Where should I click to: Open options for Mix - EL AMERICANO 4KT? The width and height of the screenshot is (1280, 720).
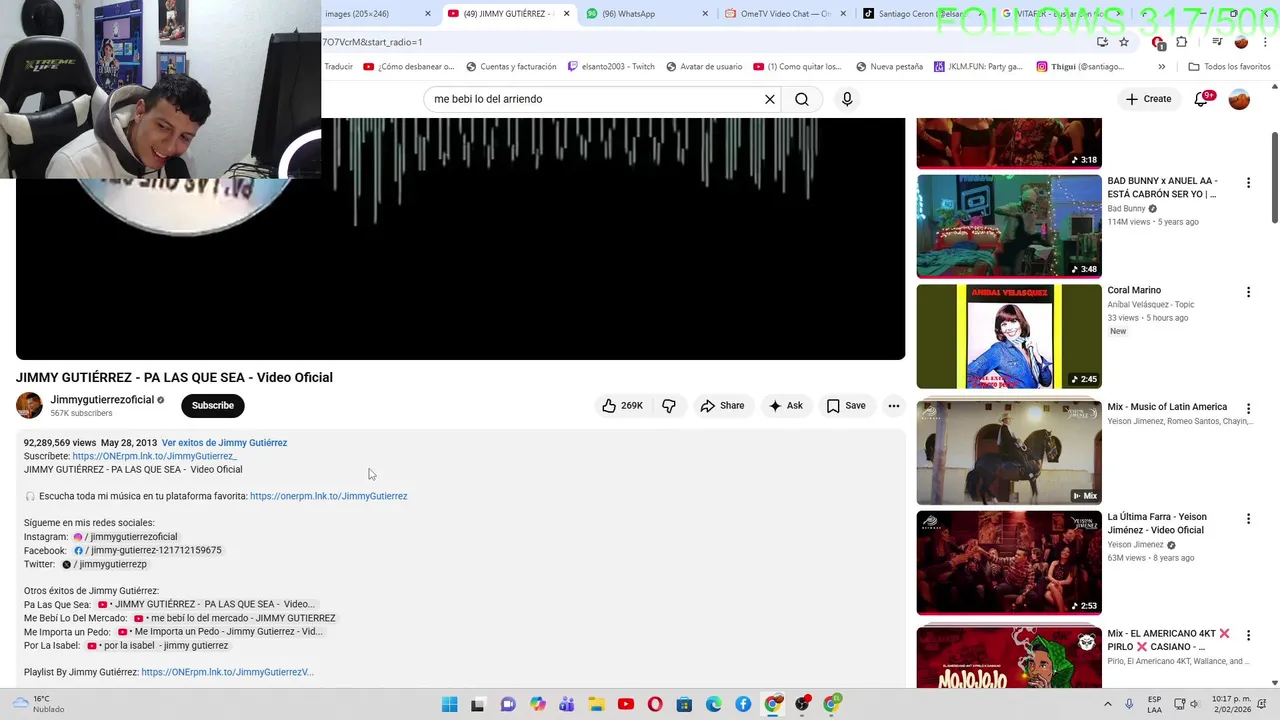[x=1248, y=635]
